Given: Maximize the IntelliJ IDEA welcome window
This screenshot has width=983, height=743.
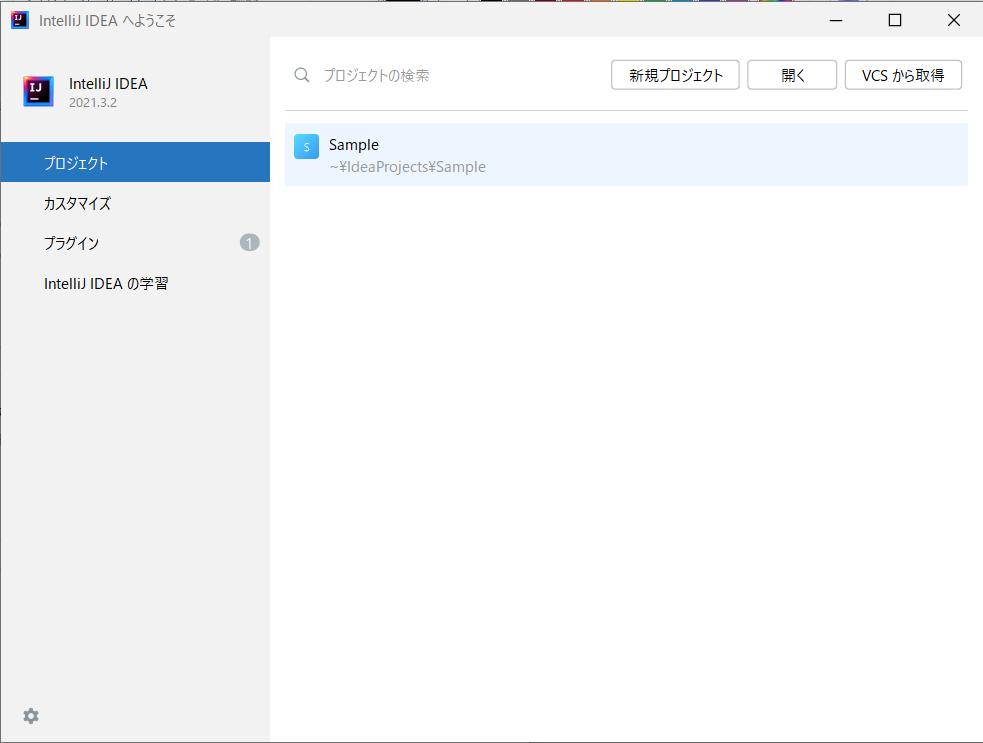Looking at the screenshot, I should 895,20.
